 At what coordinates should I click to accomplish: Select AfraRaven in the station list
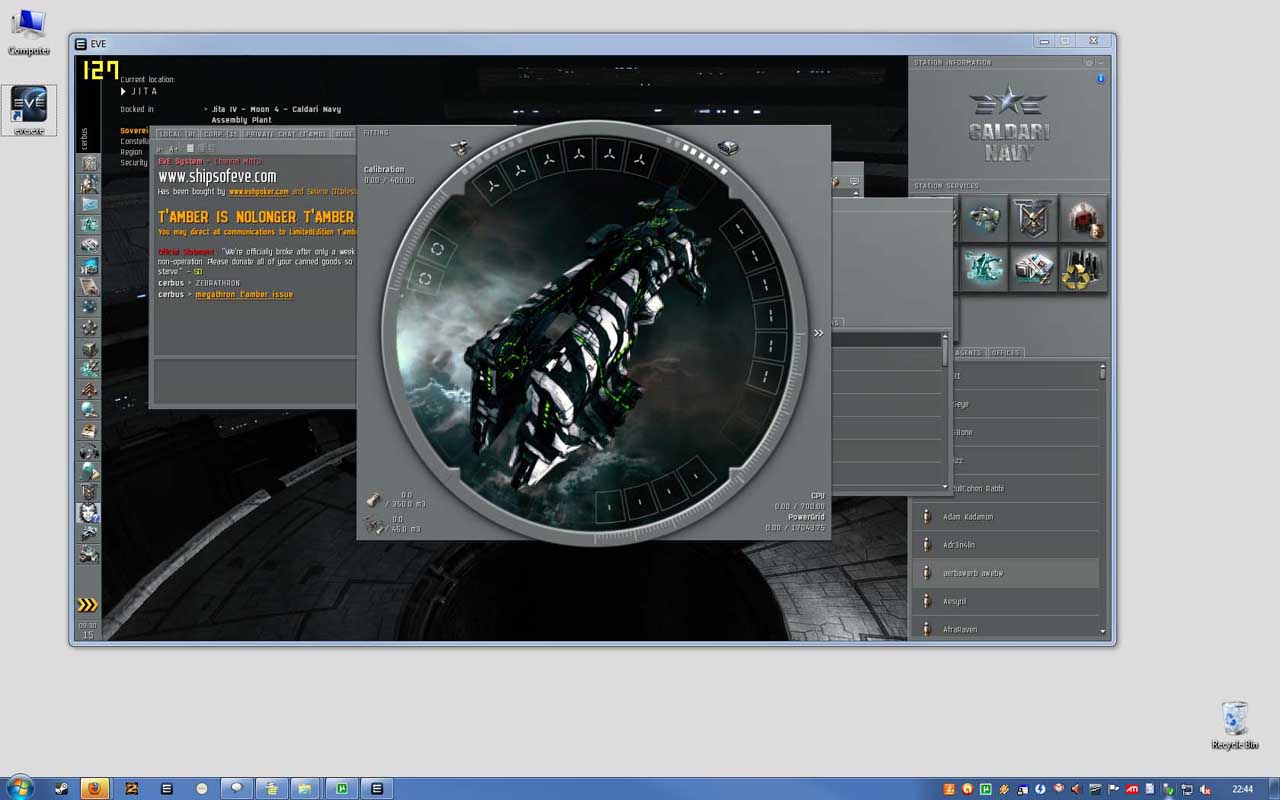(x=1005, y=629)
